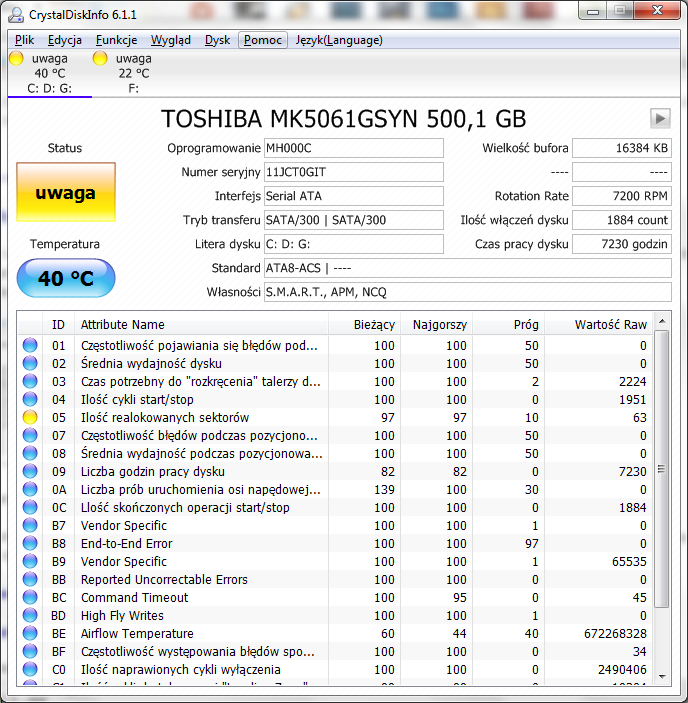Viewport: 688px width, 703px height.
Task: Click the Najgorszy column header
Action: pyautogui.click(x=436, y=325)
